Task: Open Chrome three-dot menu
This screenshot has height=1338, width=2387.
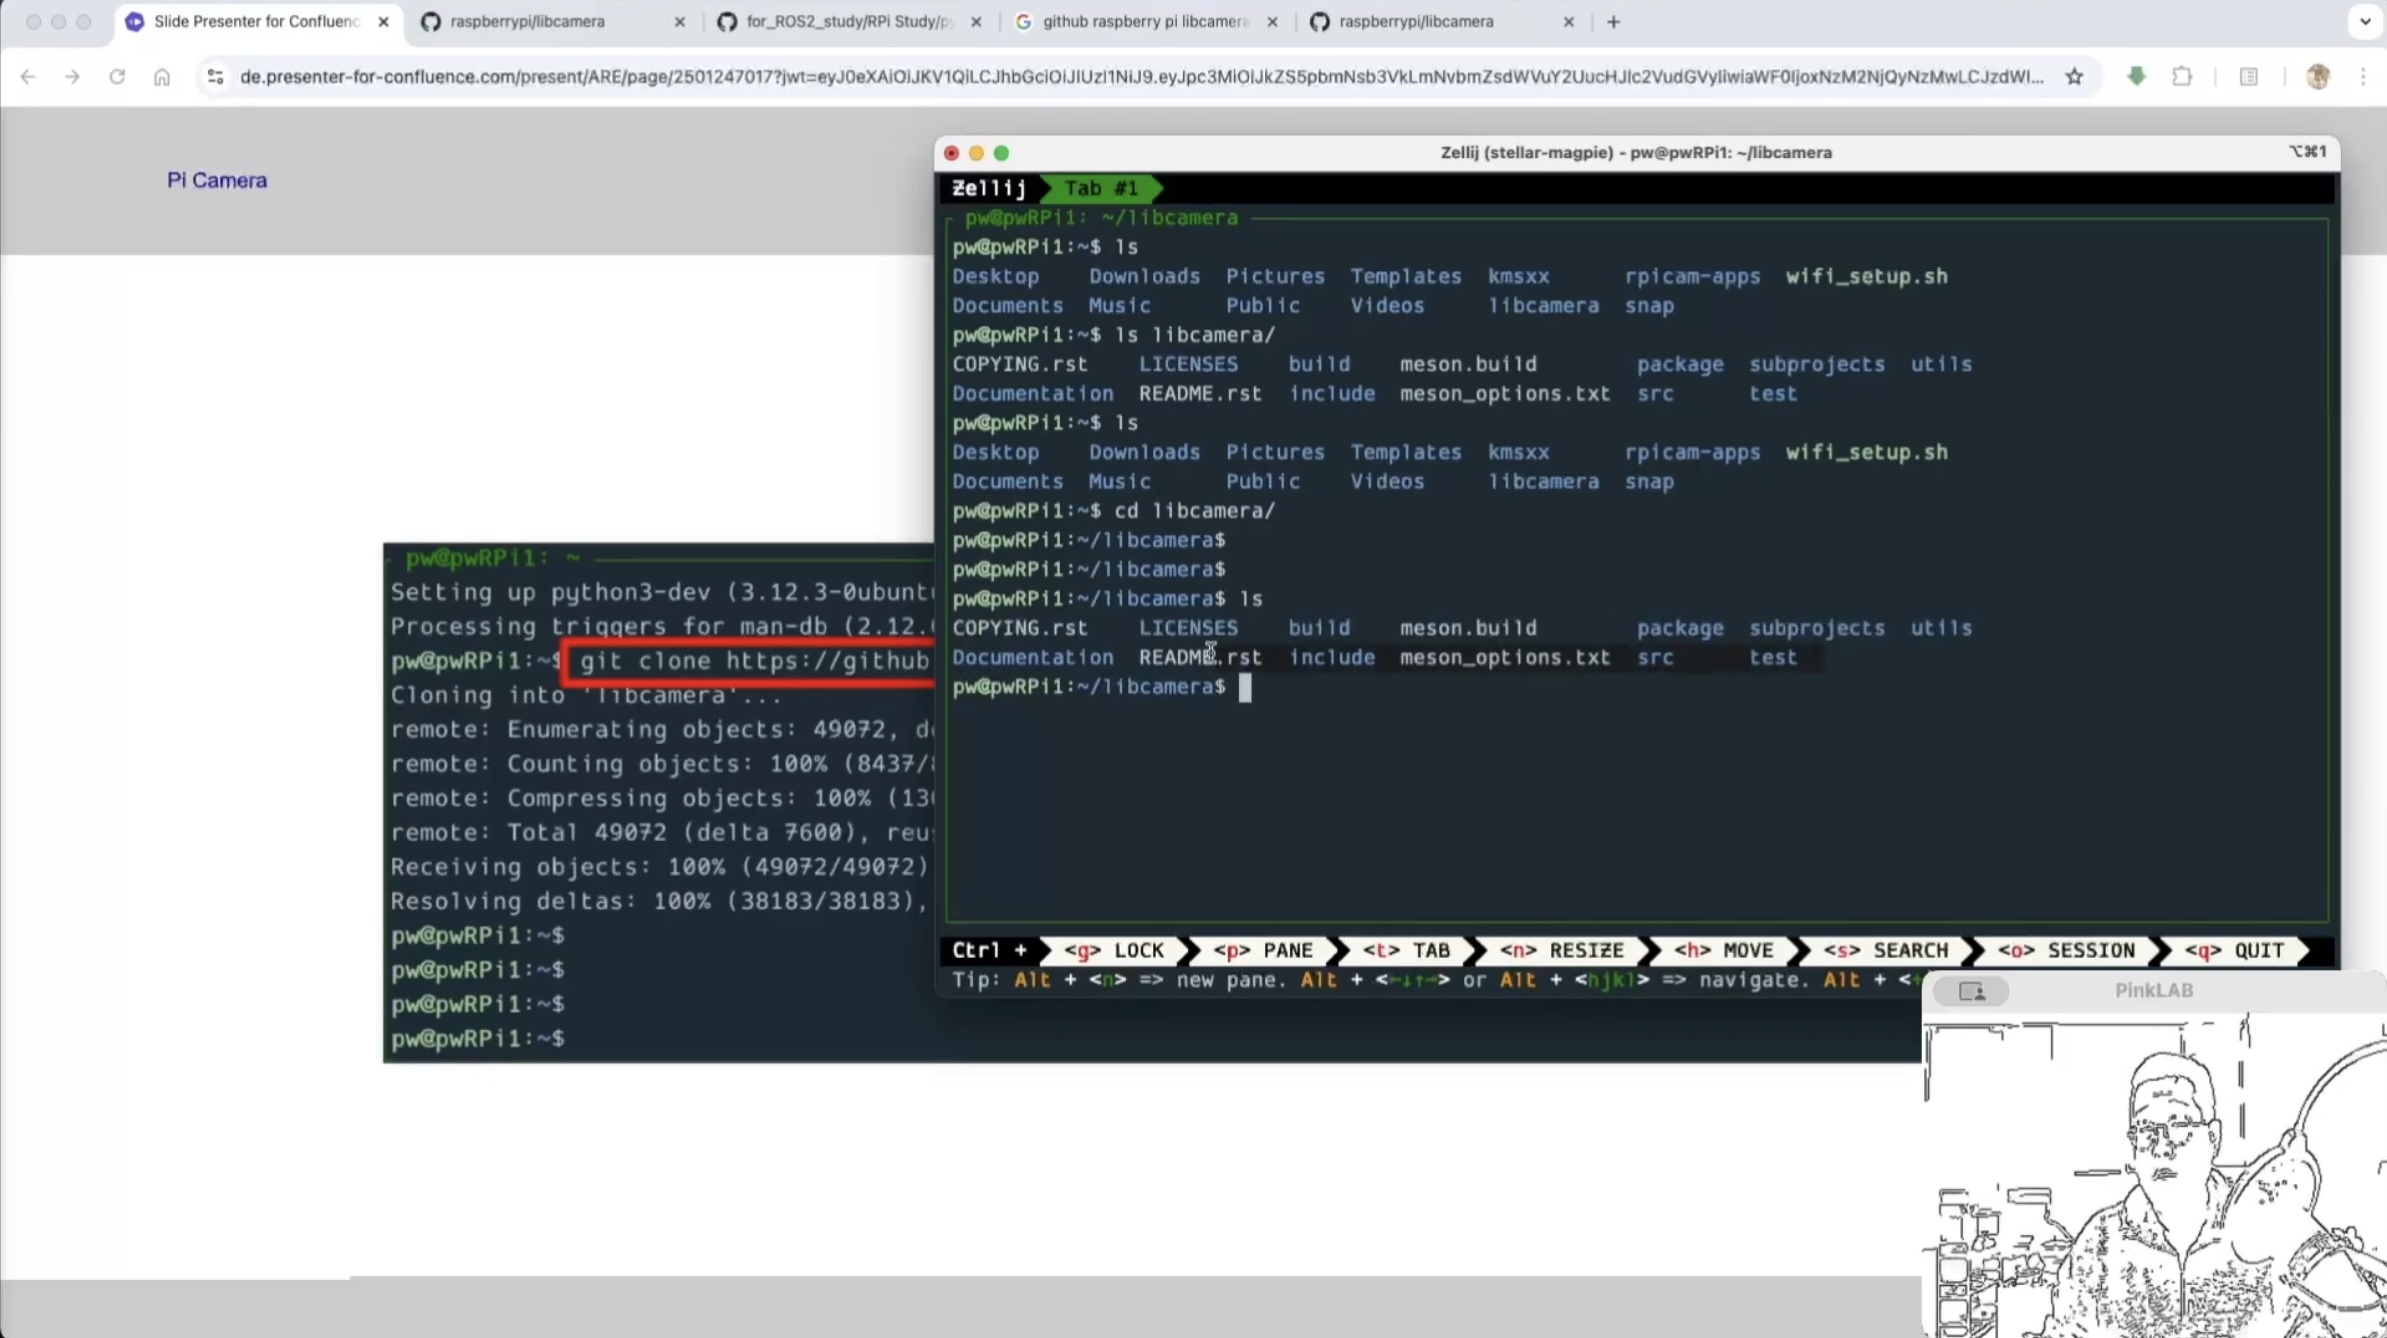Action: [x=2363, y=77]
